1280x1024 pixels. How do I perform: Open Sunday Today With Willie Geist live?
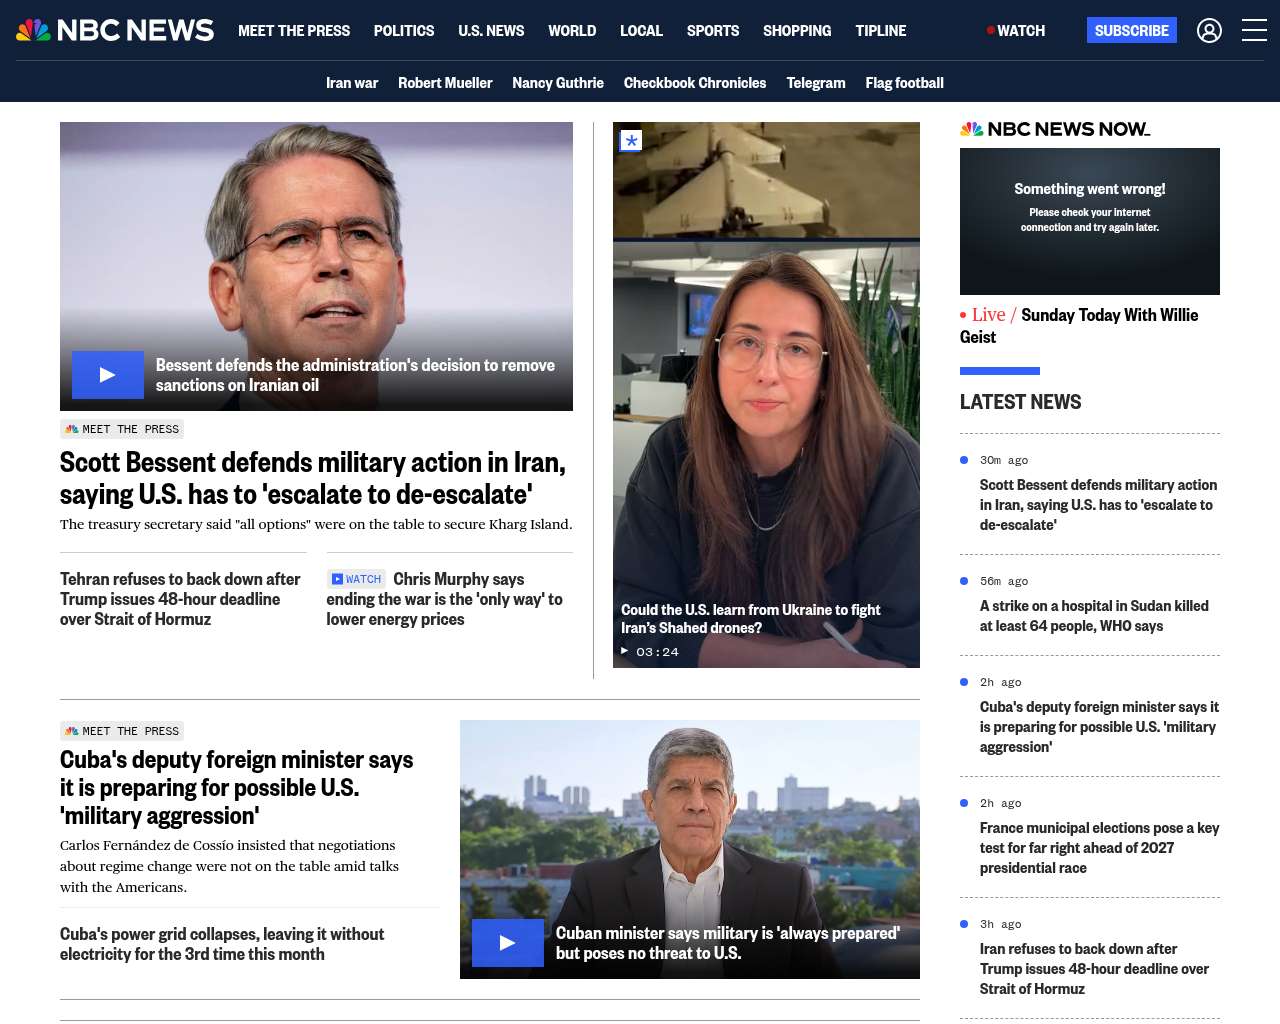(1079, 326)
